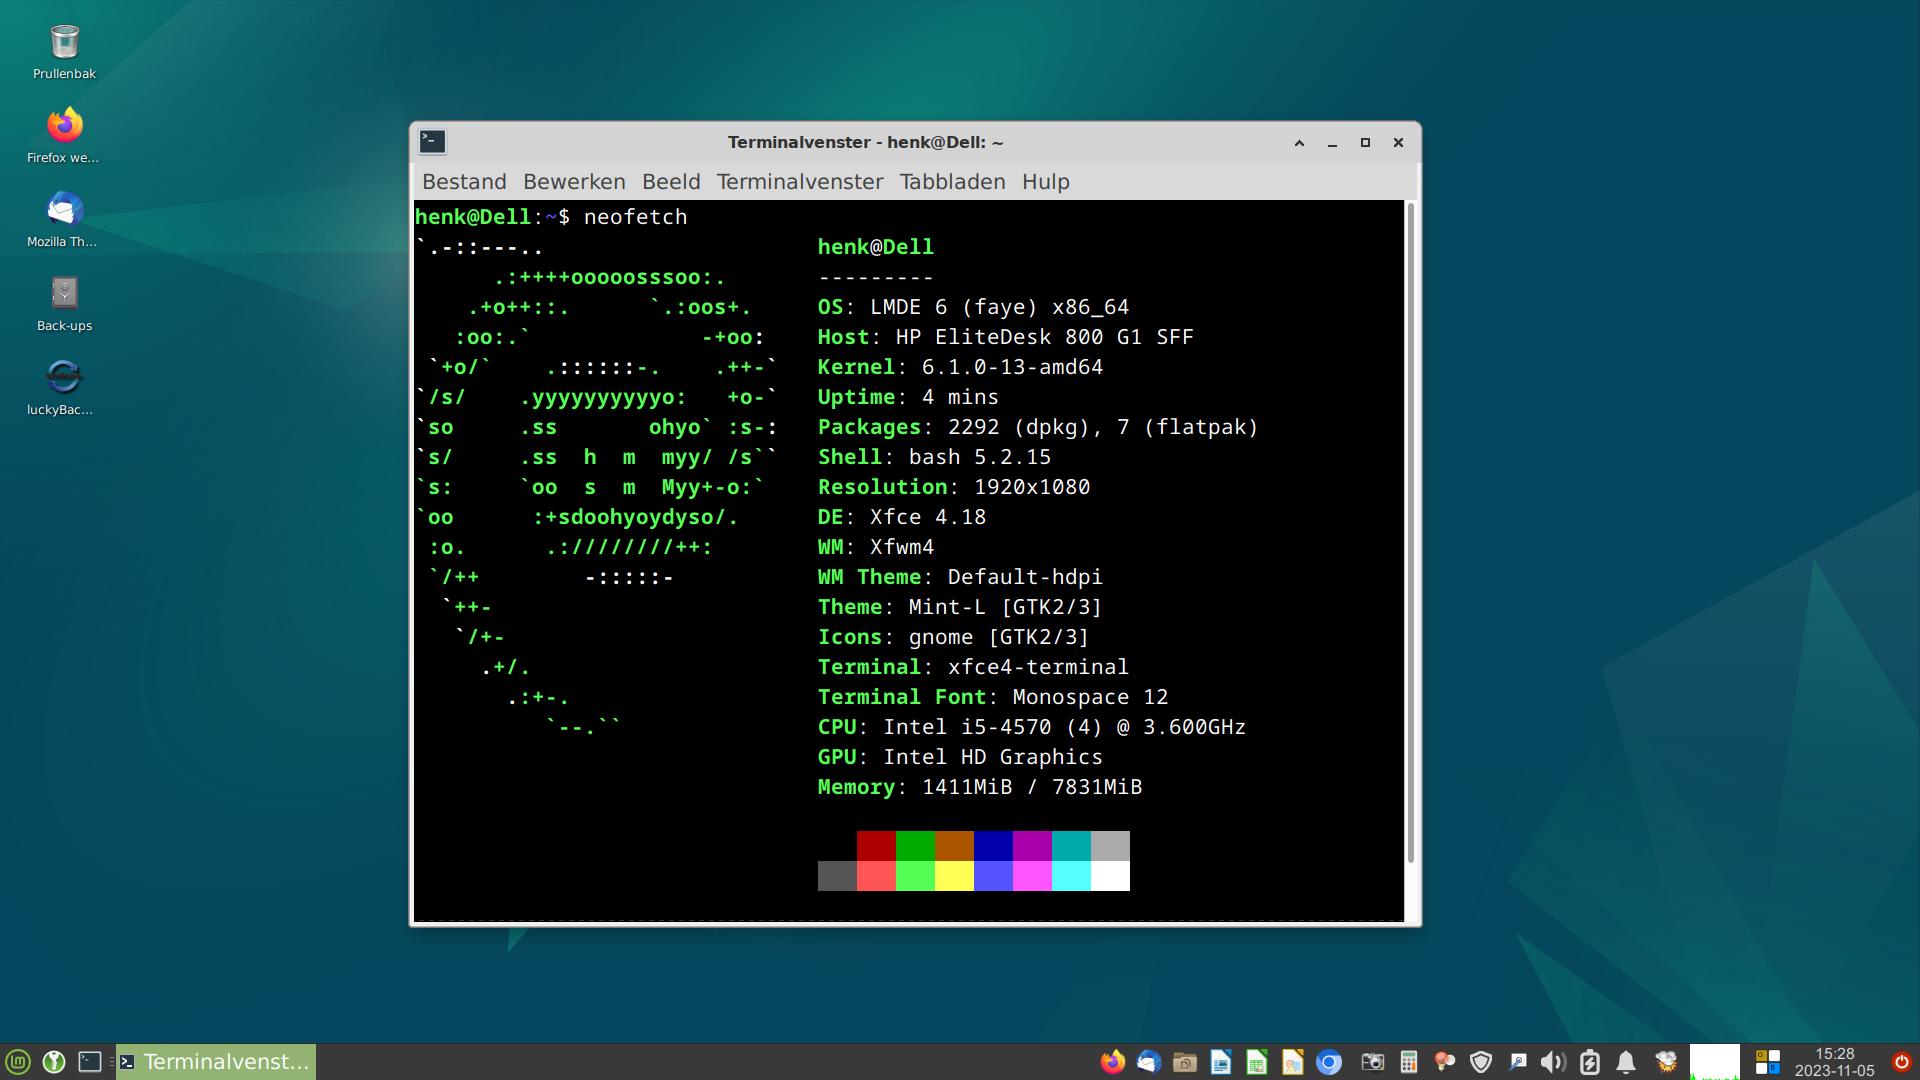Close the terminal window

pos(1398,143)
